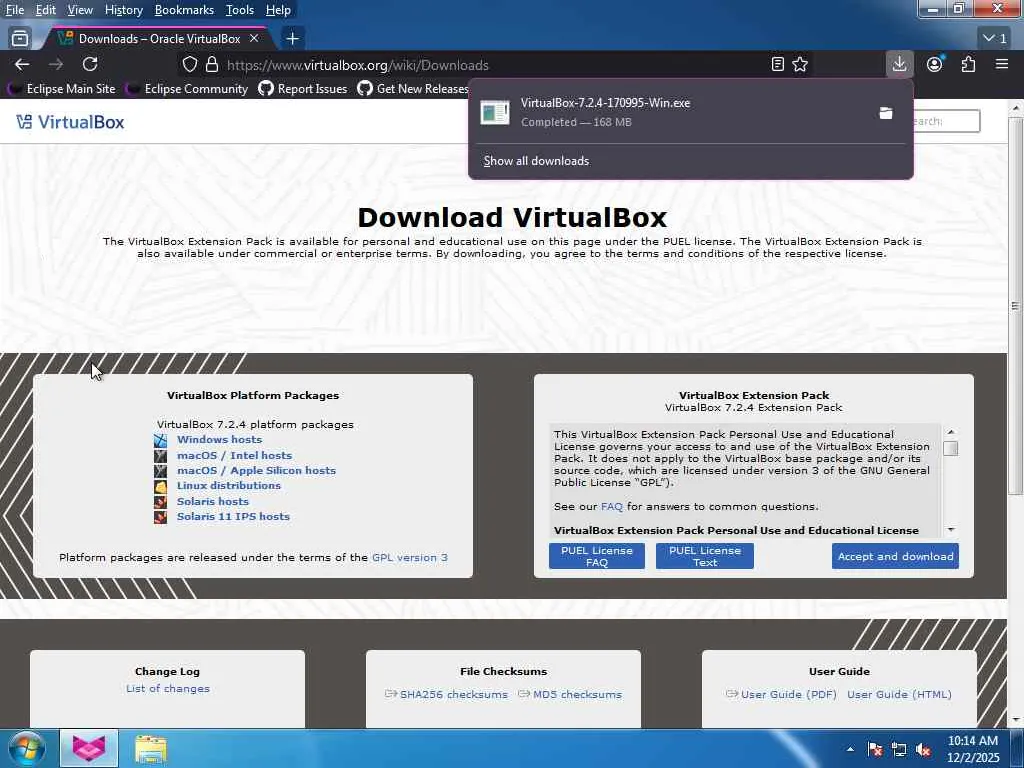Open the View menu
Viewport: 1024px width, 768px height.
(80, 10)
